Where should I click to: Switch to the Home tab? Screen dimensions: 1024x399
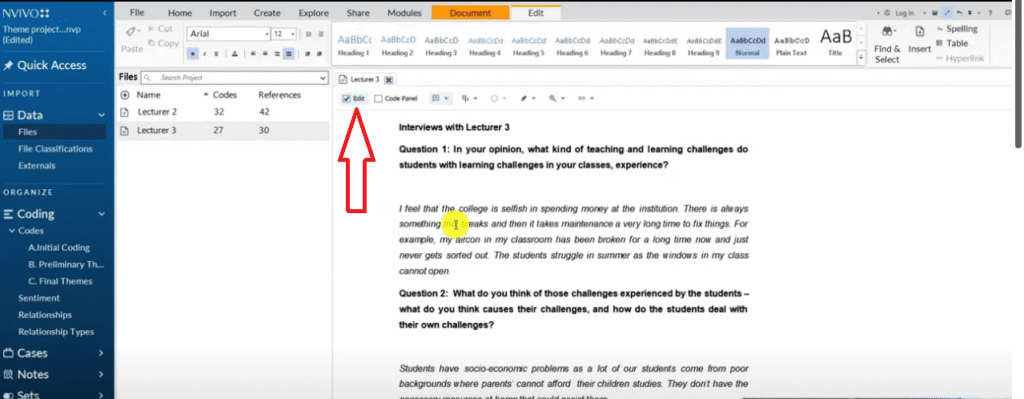tap(180, 12)
